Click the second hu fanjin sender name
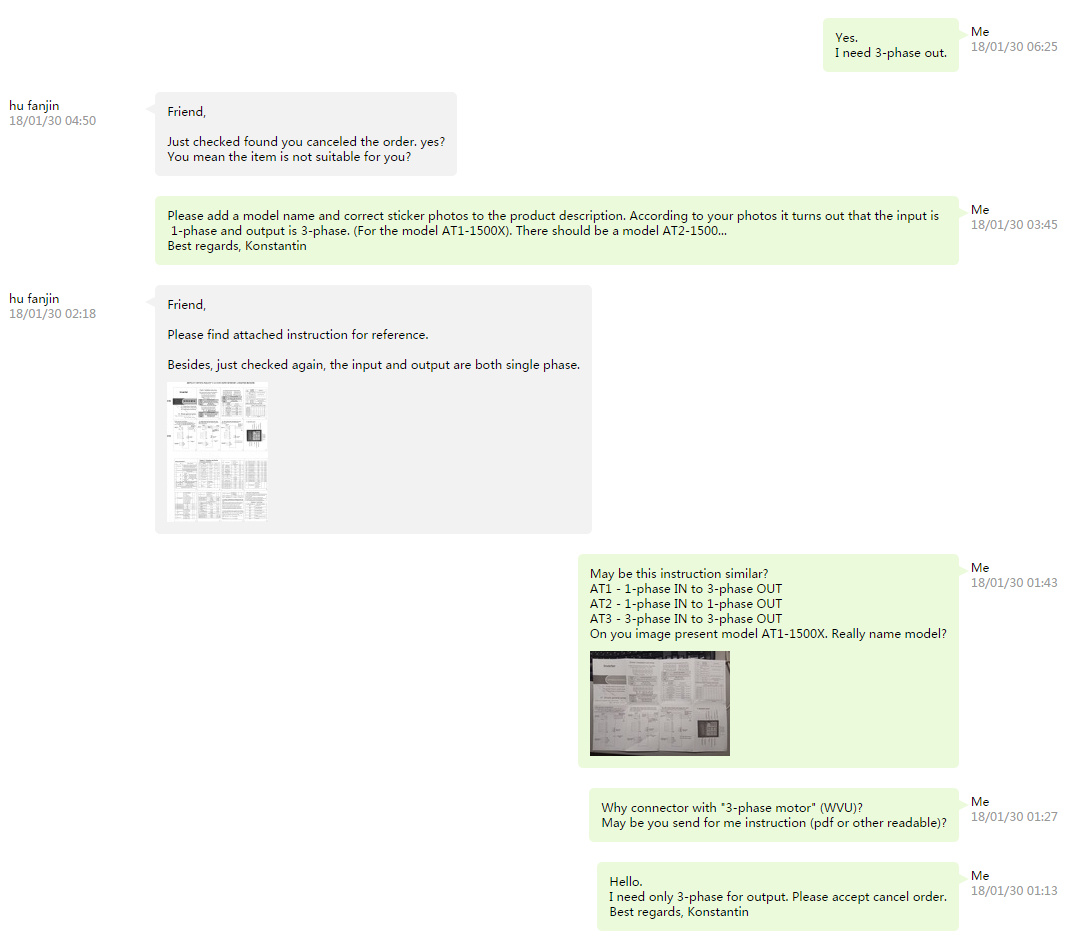 click(34, 298)
